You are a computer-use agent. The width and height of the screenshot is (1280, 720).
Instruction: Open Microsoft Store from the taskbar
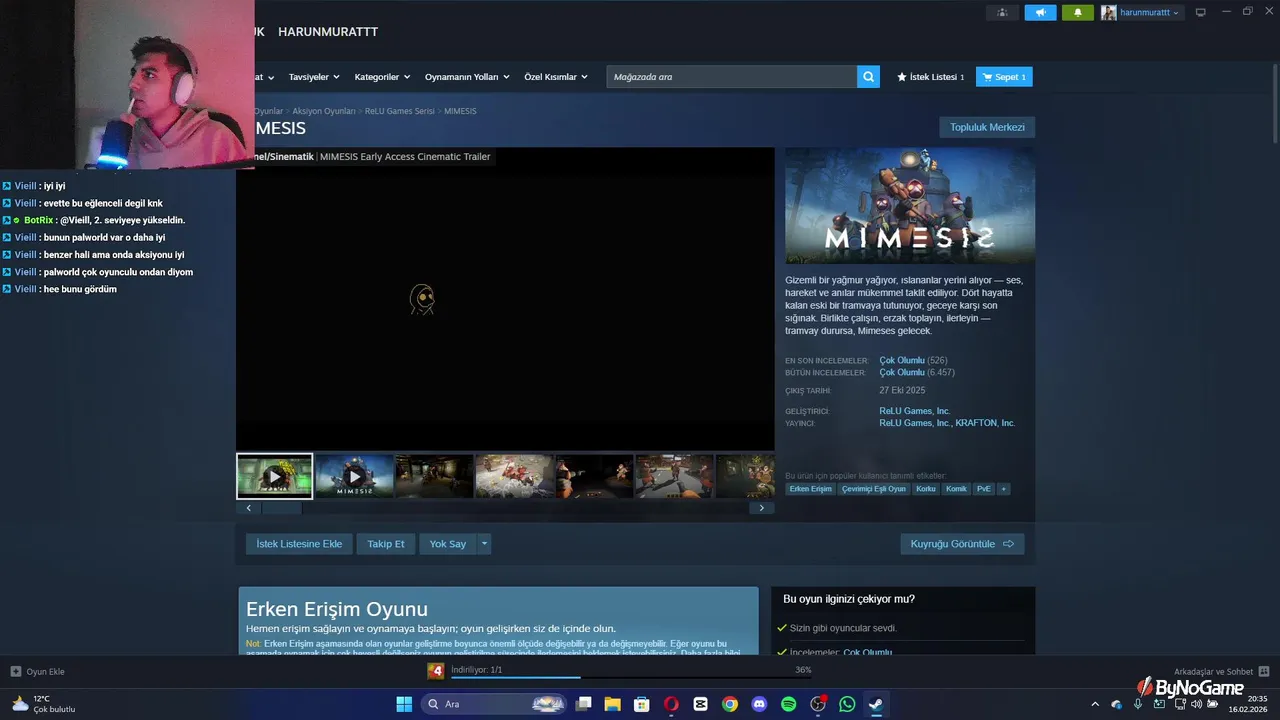pos(642,704)
